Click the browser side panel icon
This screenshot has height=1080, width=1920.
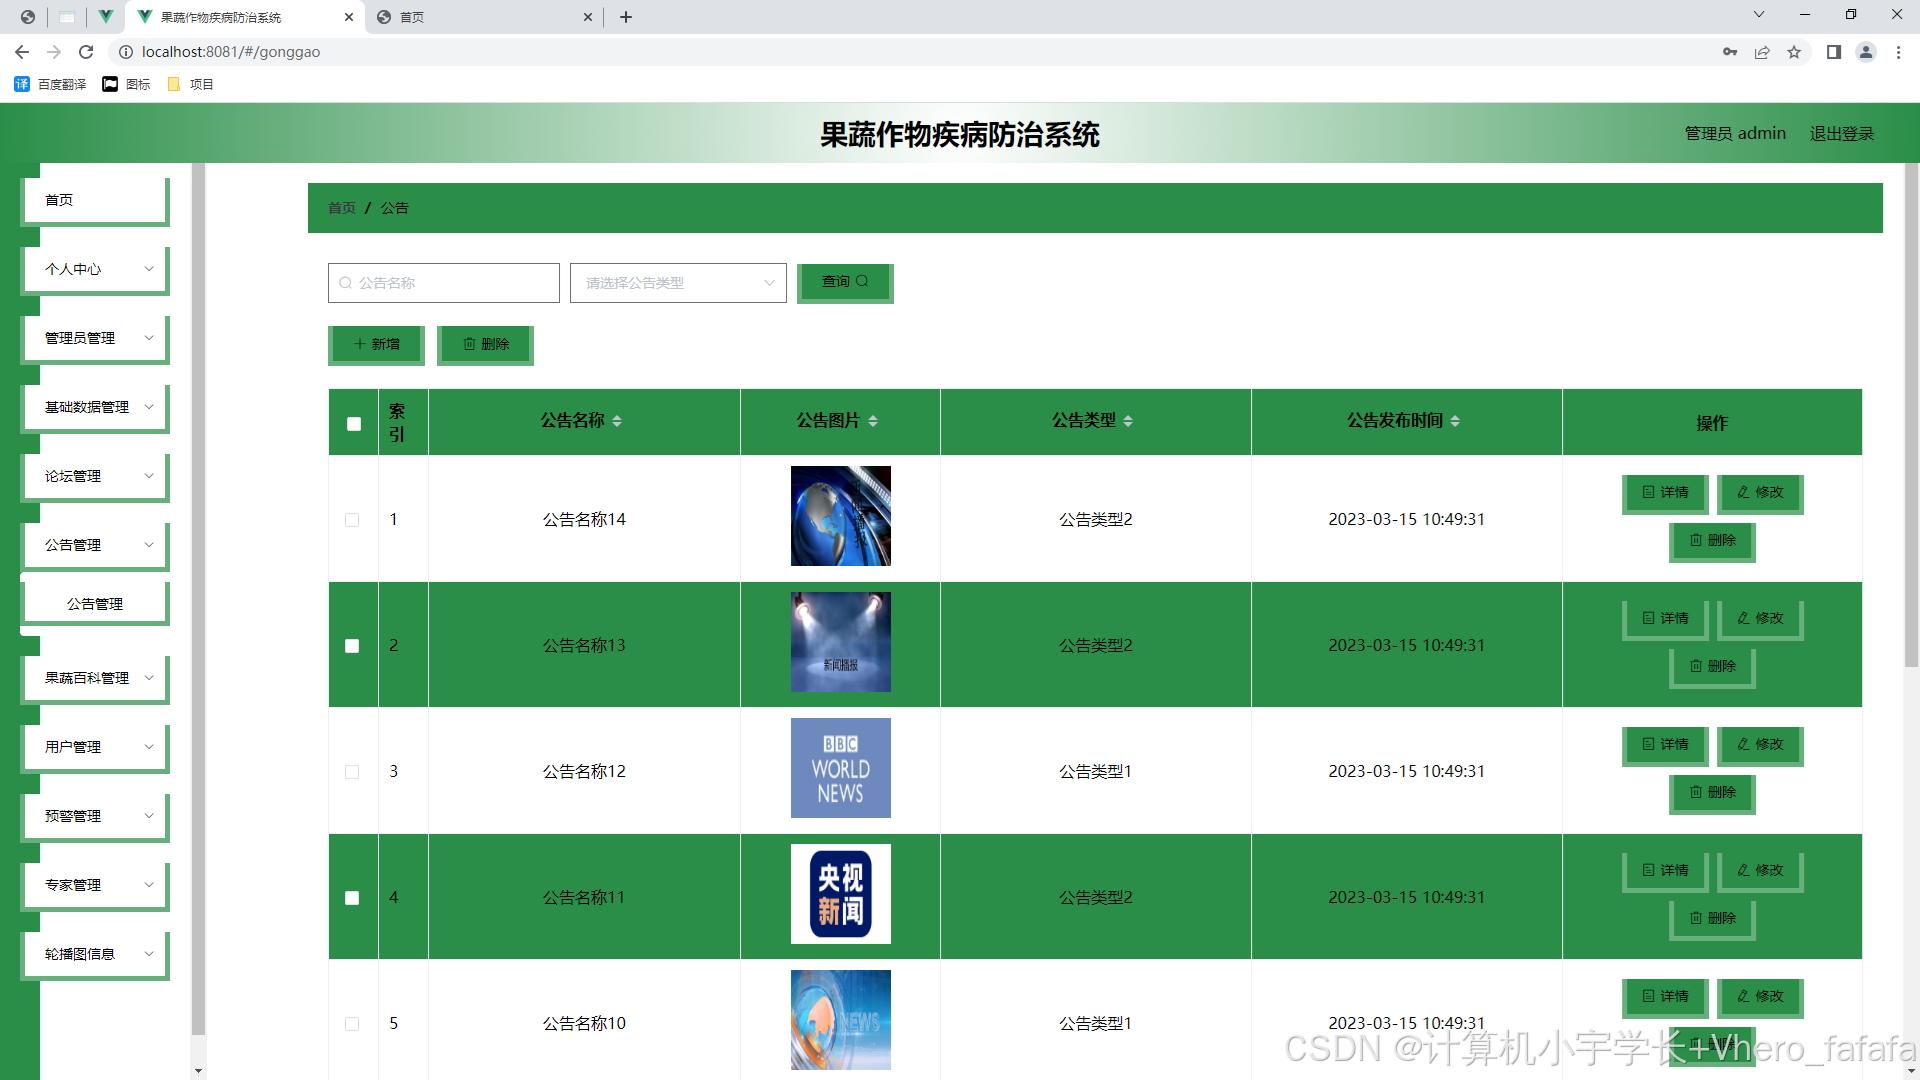click(x=1833, y=52)
